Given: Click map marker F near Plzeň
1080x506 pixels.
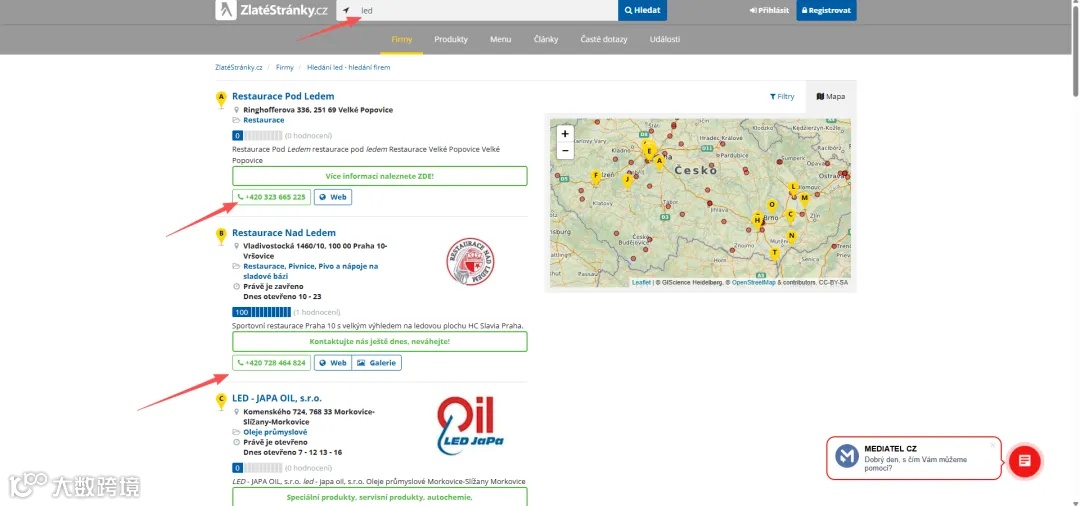Looking at the screenshot, I should (595, 178).
